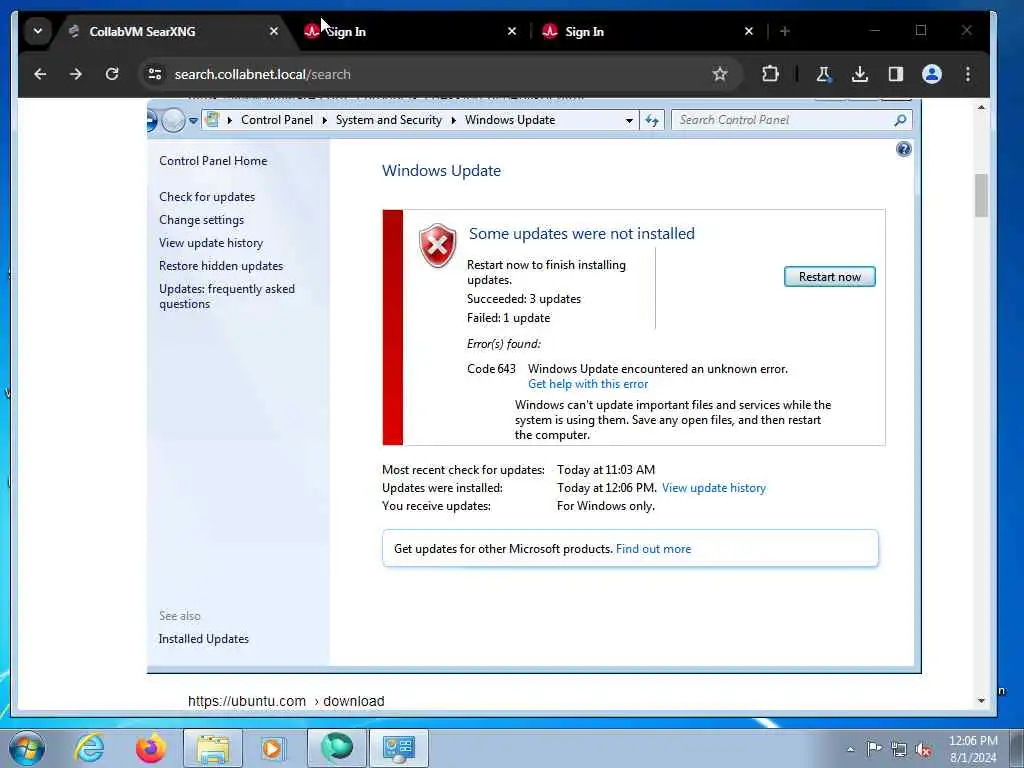Viewport: 1024px width, 768px height.
Task: Expand arrow after System and Security breadcrumb
Action: point(453,120)
